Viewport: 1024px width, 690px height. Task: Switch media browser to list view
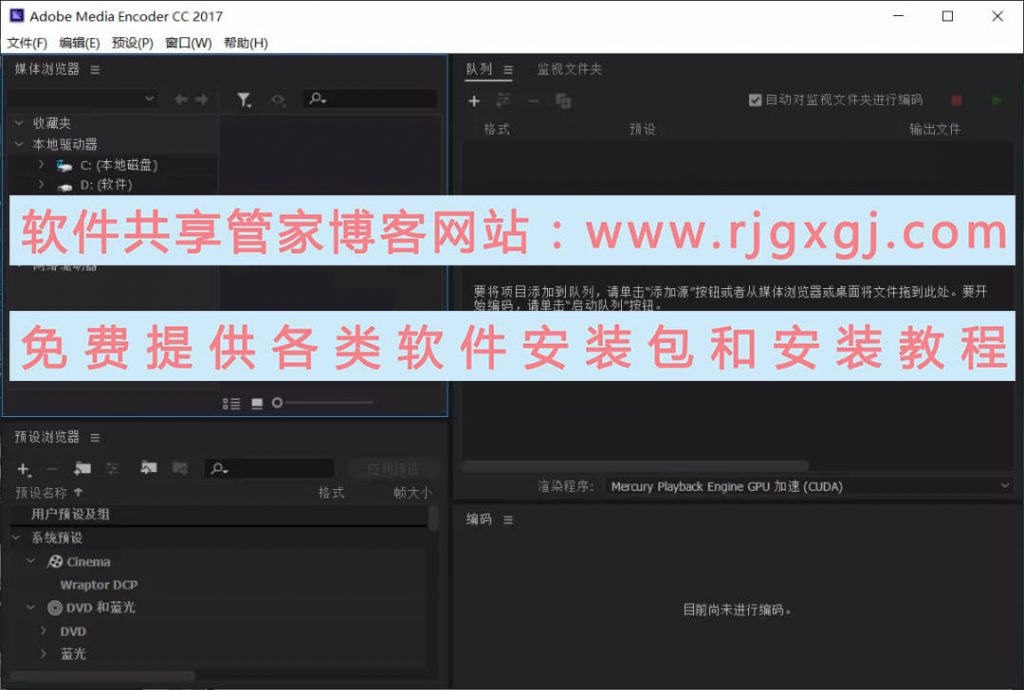pyautogui.click(x=231, y=403)
